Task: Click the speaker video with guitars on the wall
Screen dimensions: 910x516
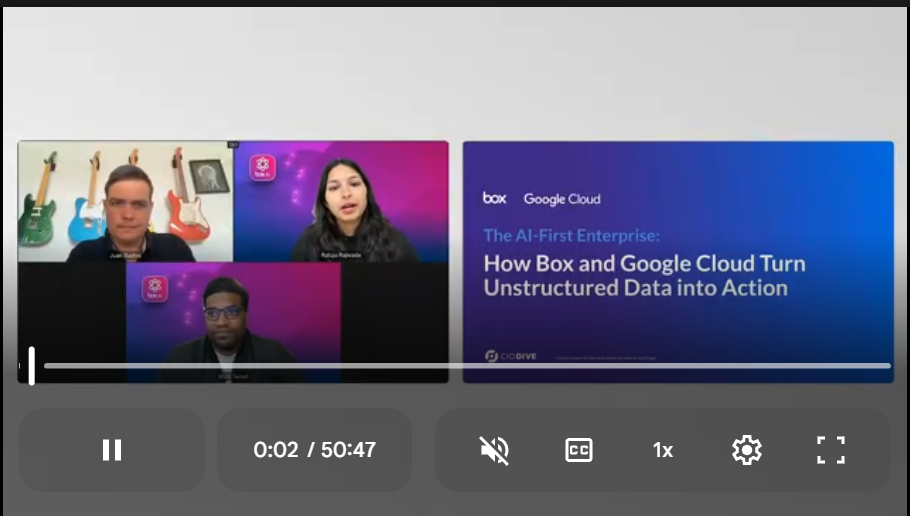Action: [x=125, y=201]
